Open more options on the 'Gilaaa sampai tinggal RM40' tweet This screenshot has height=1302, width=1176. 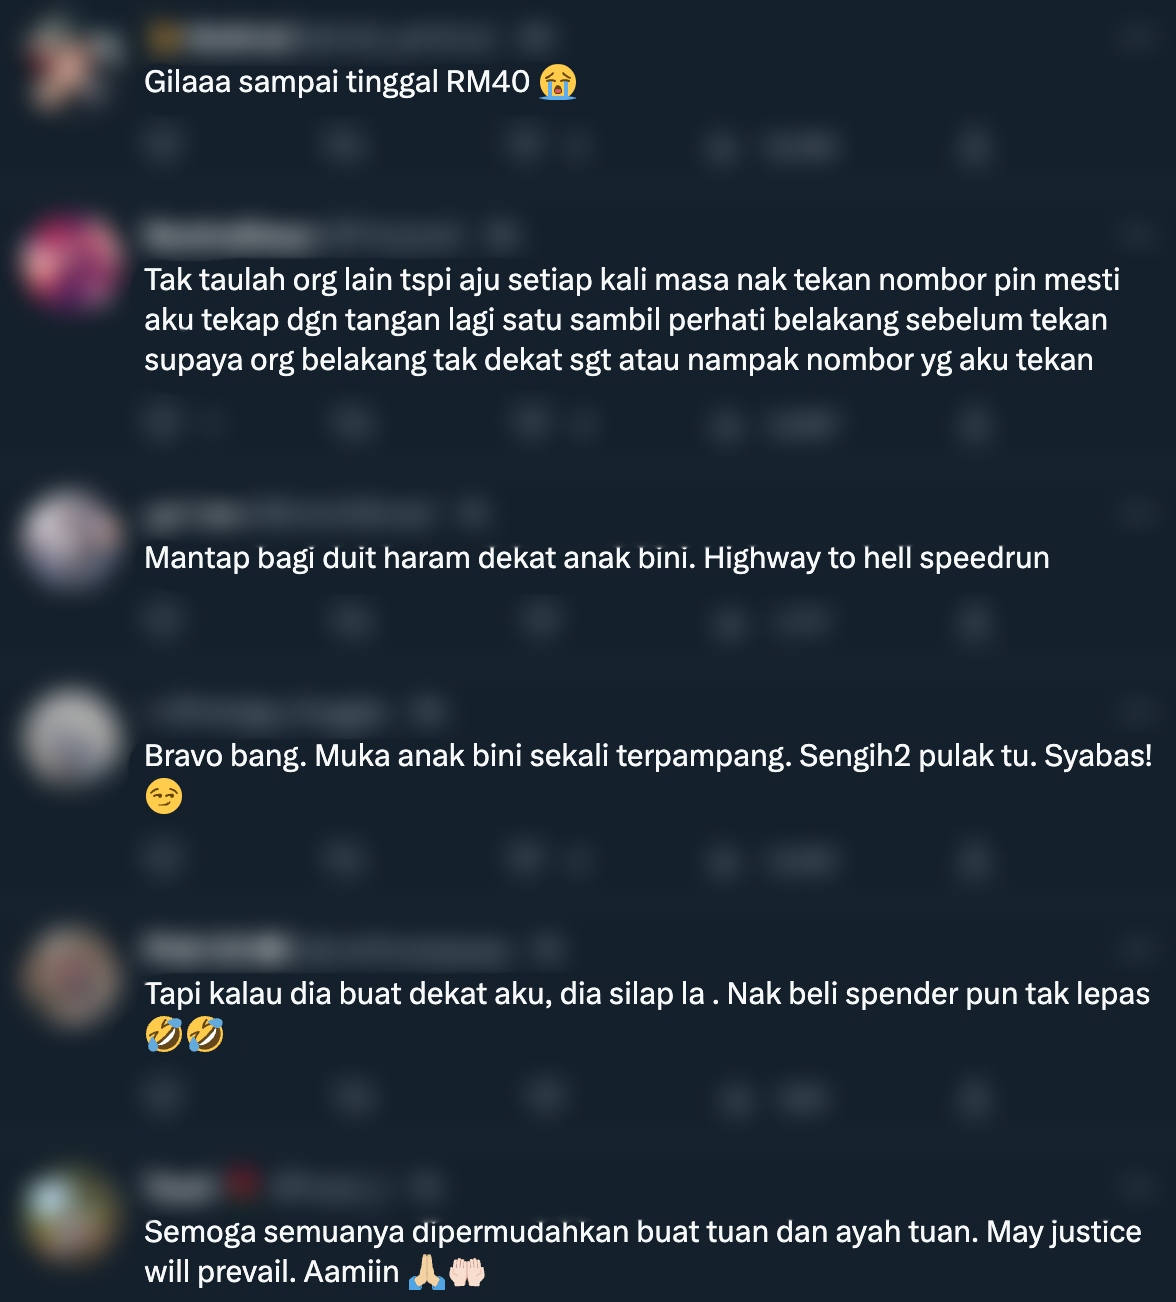point(1137,38)
